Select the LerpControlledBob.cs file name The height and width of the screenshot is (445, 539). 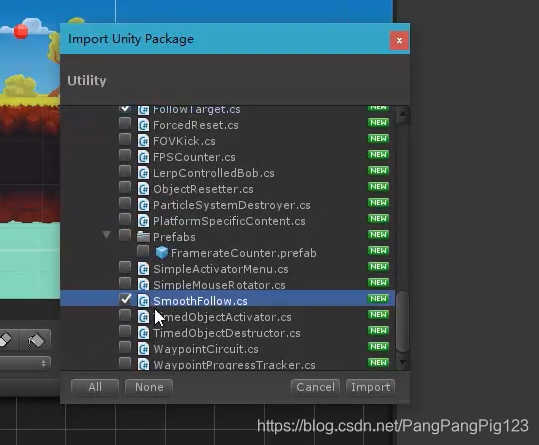(x=214, y=173)
